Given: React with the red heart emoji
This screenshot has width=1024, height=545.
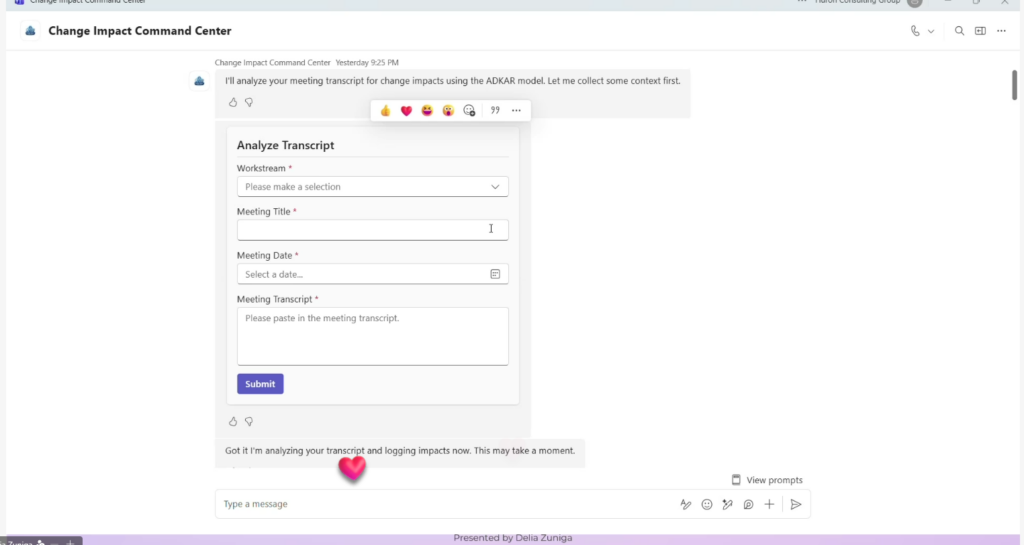Looking at the screenshot, I should coord(406,110).
